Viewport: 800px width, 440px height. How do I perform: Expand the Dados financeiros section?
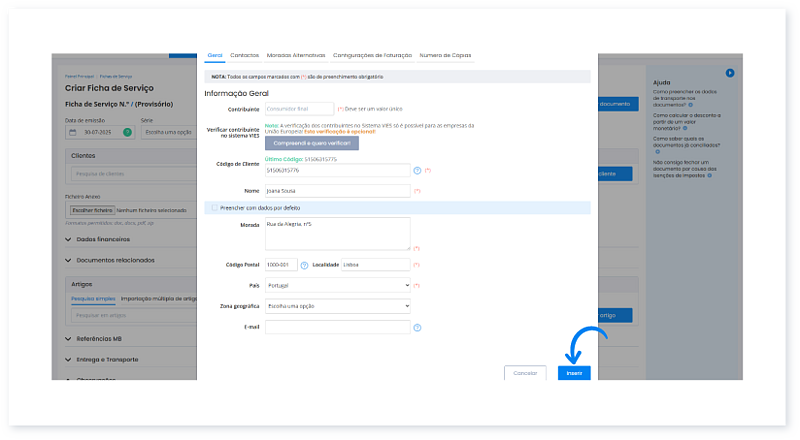point(68,240)
